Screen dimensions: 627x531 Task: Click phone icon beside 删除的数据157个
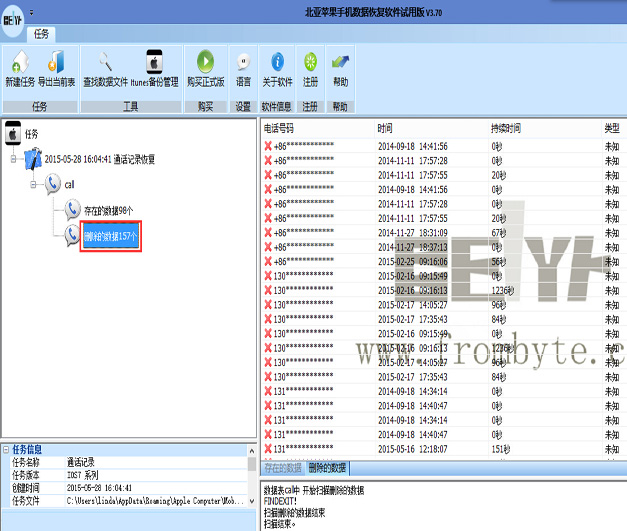click(72, 236)
